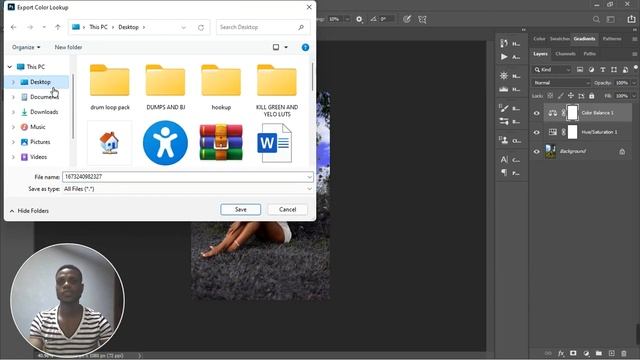Screen dimensions: 640x360
Task: Open the WinRAR archive file icon
Action: (221, 142)
